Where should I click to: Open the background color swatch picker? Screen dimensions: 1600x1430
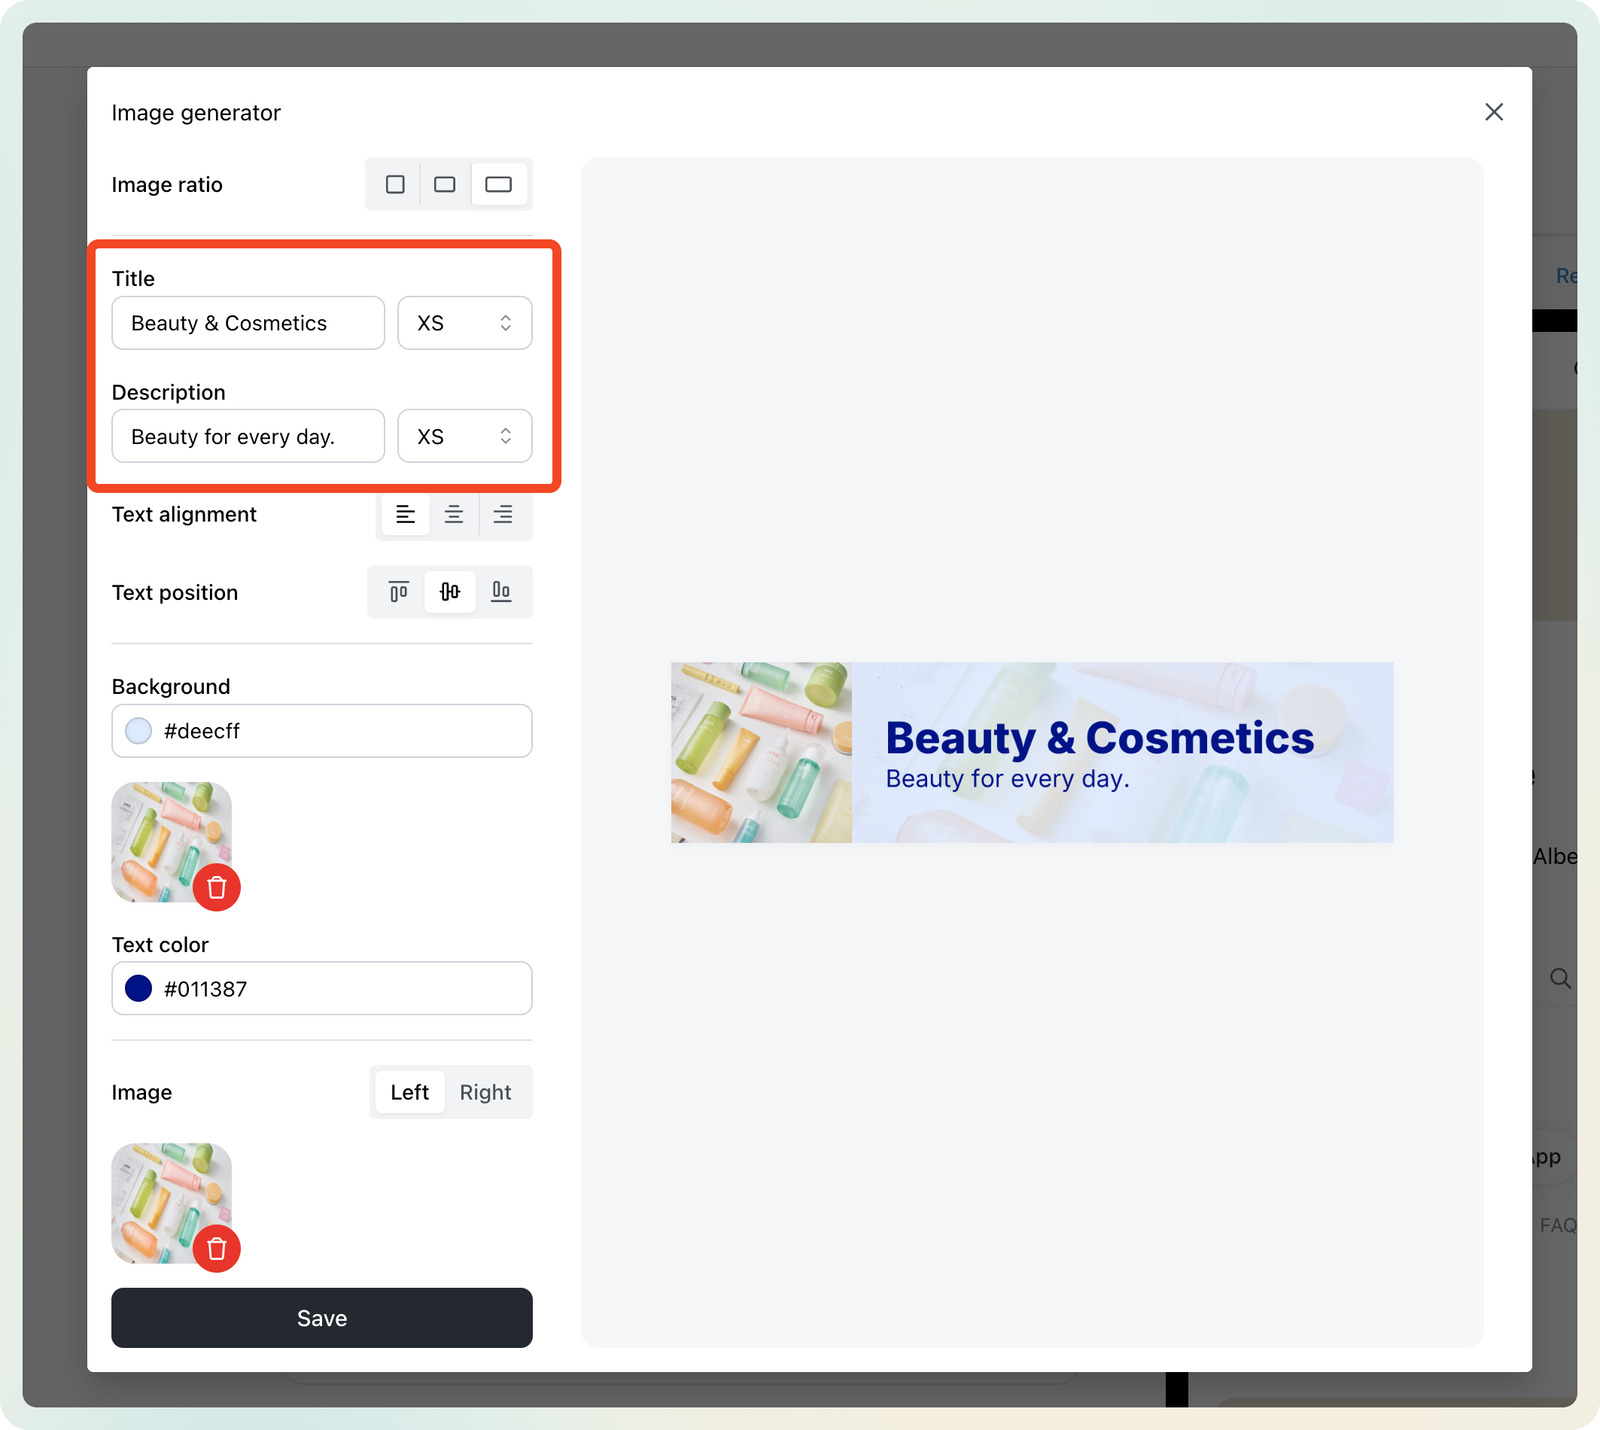[139, 731]
